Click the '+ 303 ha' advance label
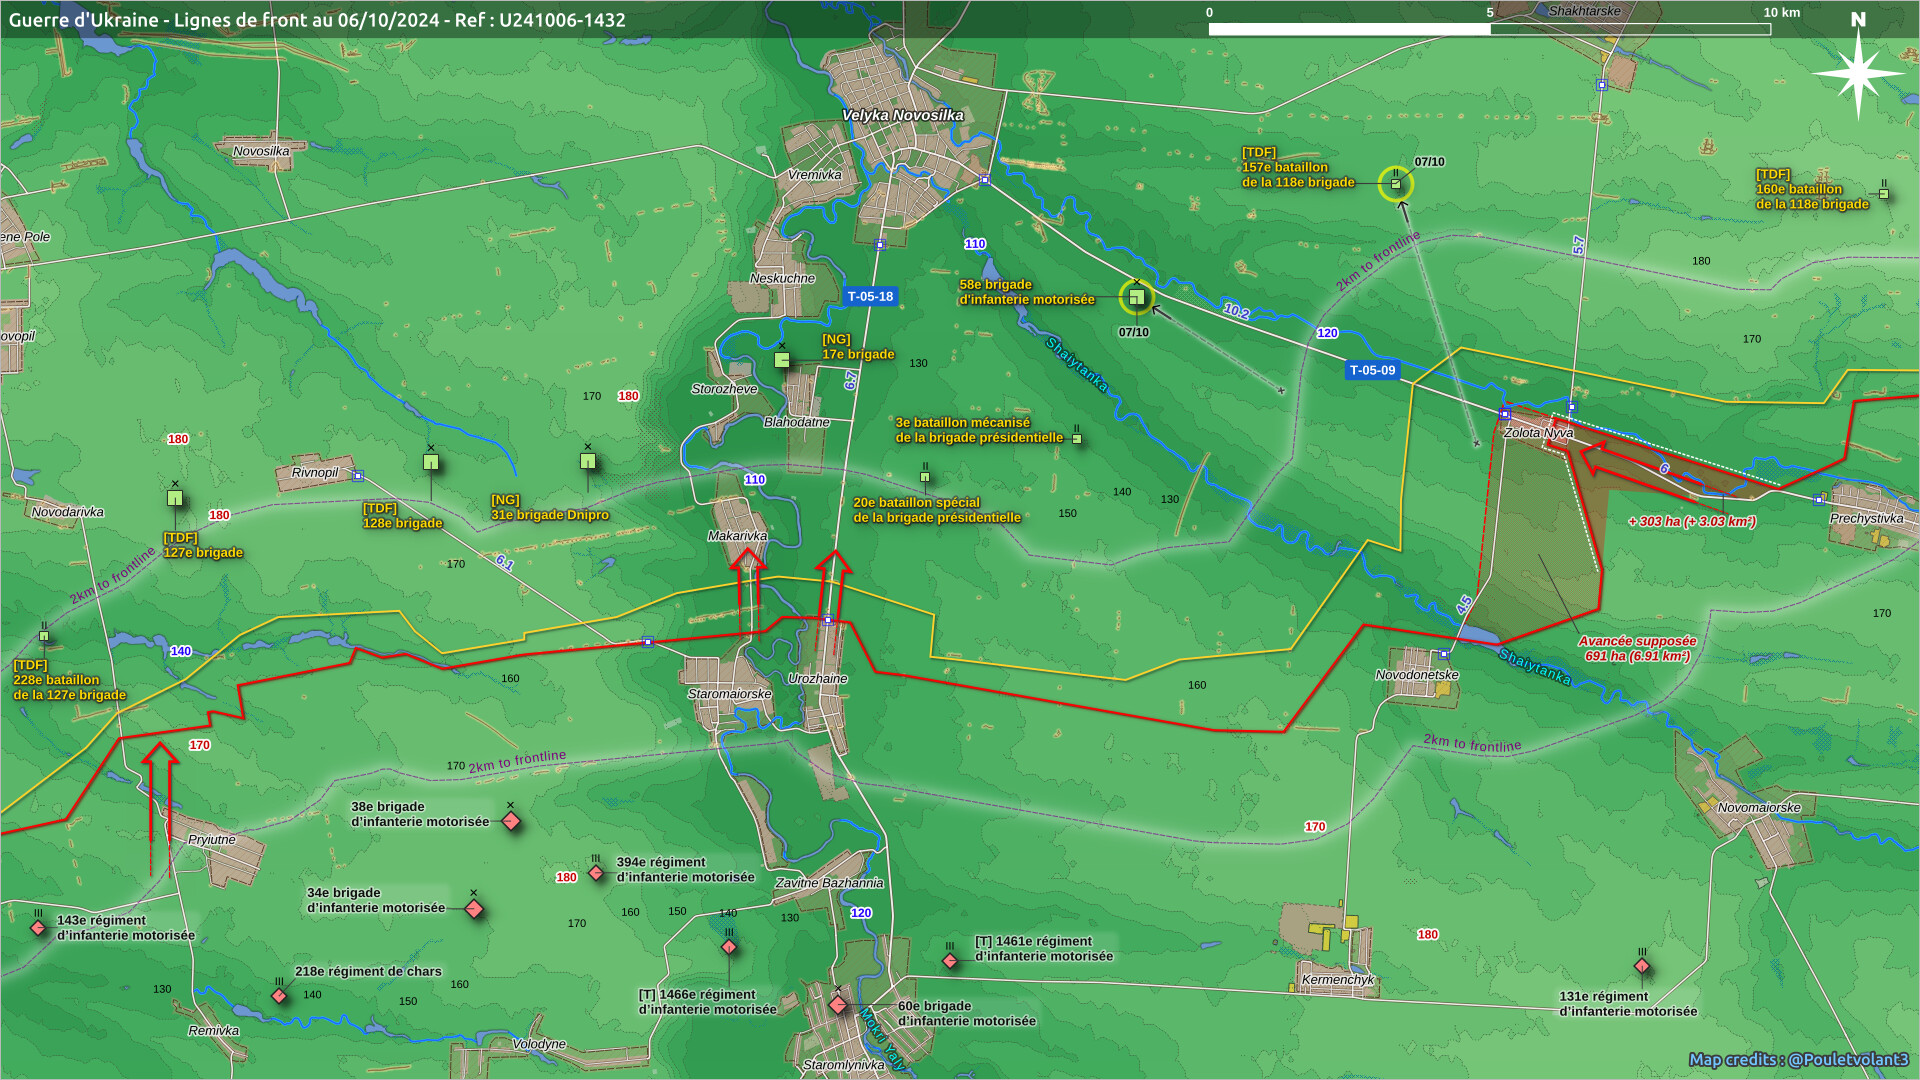 point(1692,522)
